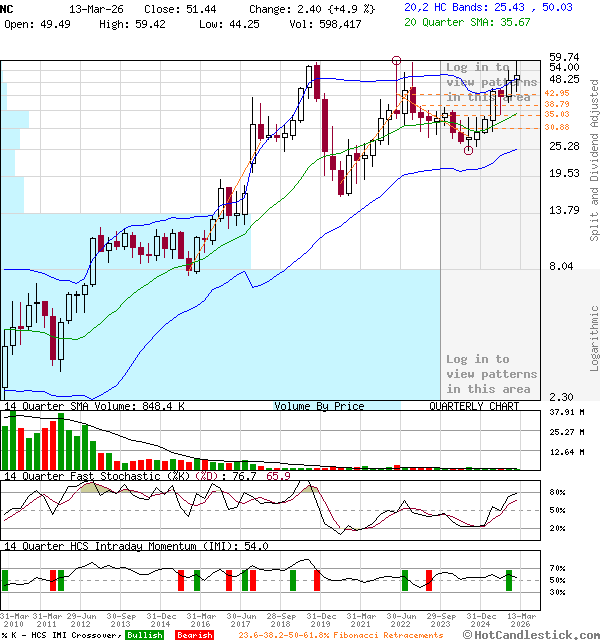Click the upper 'Log in to view patterns' text
600x640 pixels.
click(x=491, y=82)
